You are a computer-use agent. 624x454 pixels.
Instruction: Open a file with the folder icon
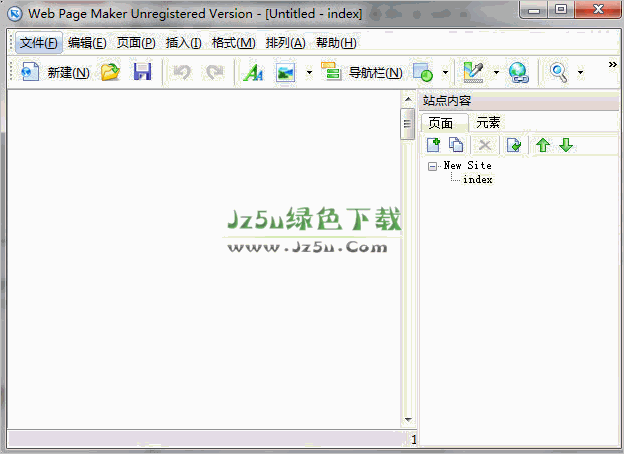pos(110,72)
